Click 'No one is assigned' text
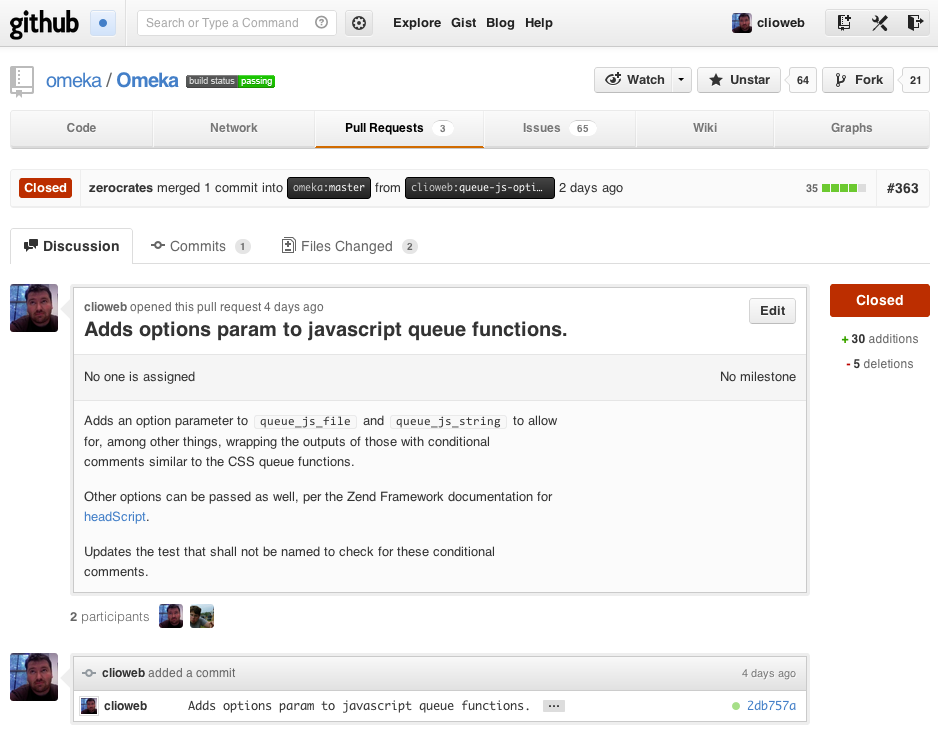Image resolution: width=938 pixels, height=736 pixels. [139, 377]
